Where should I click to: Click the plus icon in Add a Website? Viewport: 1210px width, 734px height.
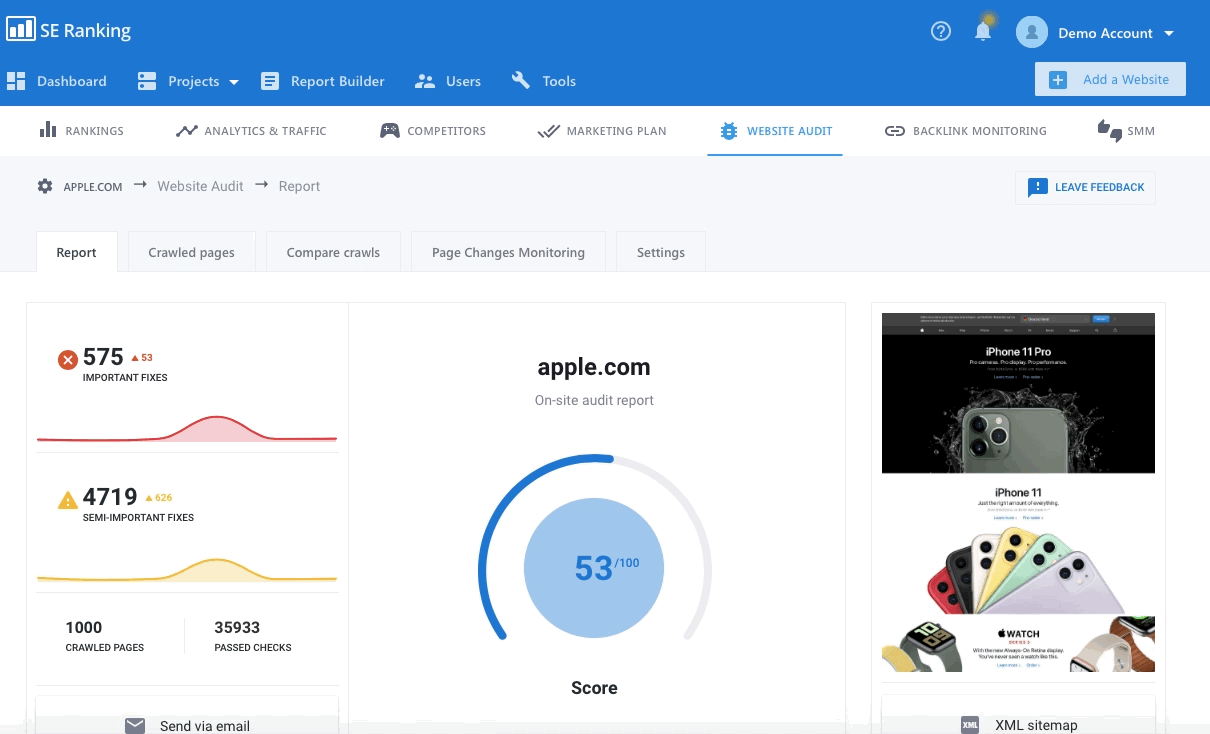[x=1059, y=80]
